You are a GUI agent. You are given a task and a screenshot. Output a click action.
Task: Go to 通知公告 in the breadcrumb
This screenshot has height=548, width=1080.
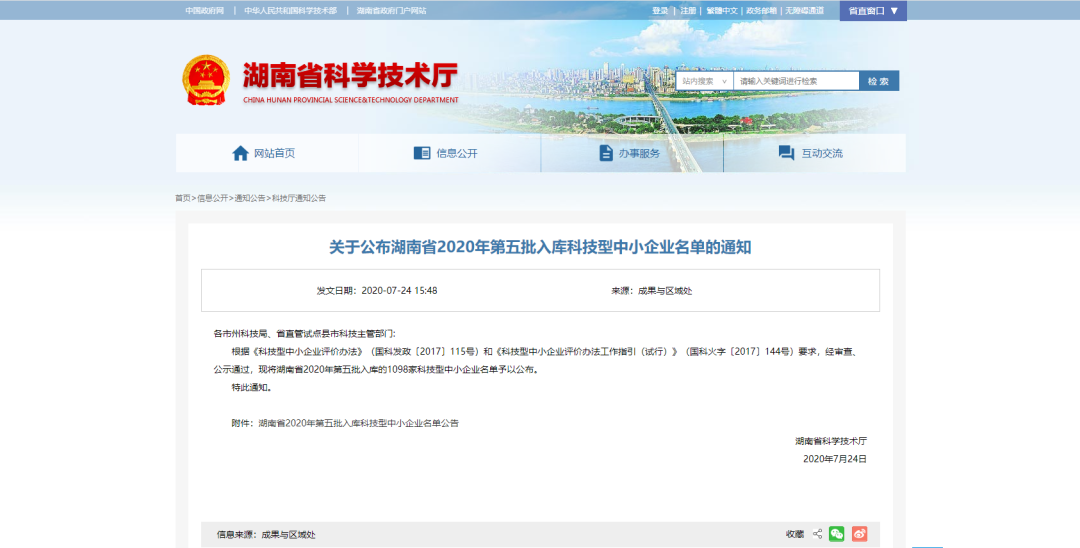[x=250, y=198]
